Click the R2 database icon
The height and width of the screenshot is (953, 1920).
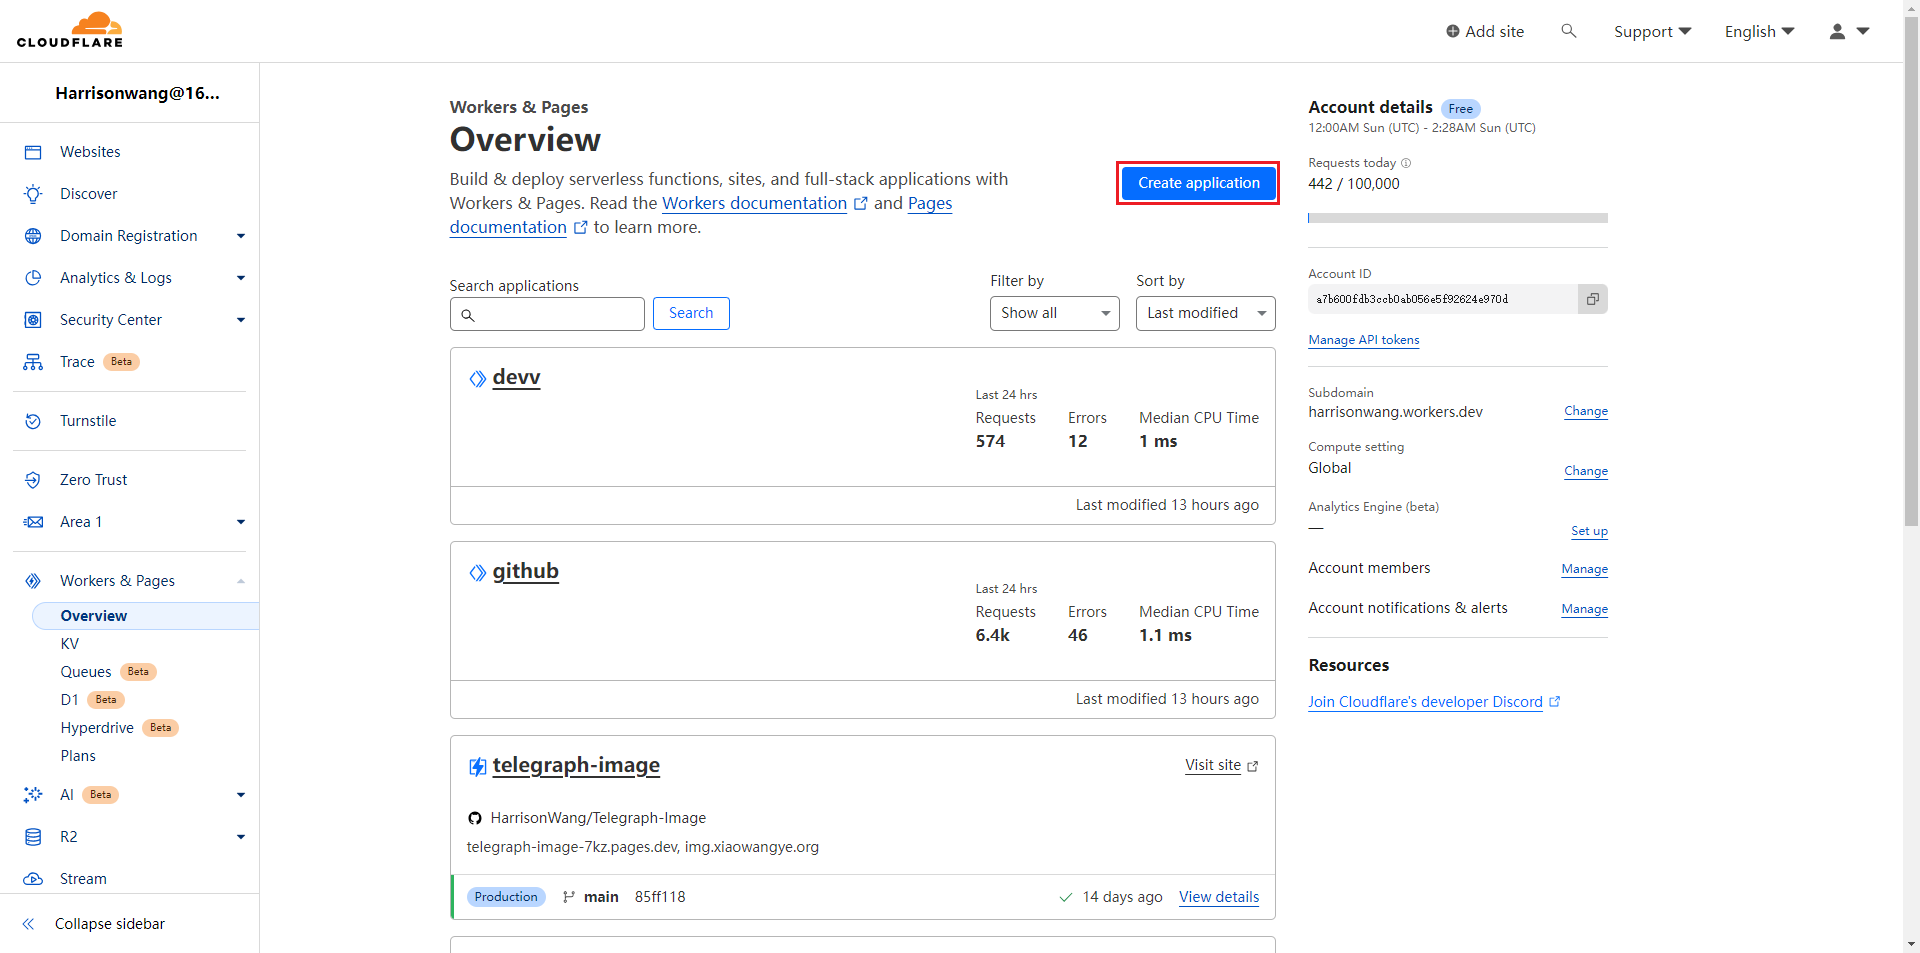tap(33, 837)
